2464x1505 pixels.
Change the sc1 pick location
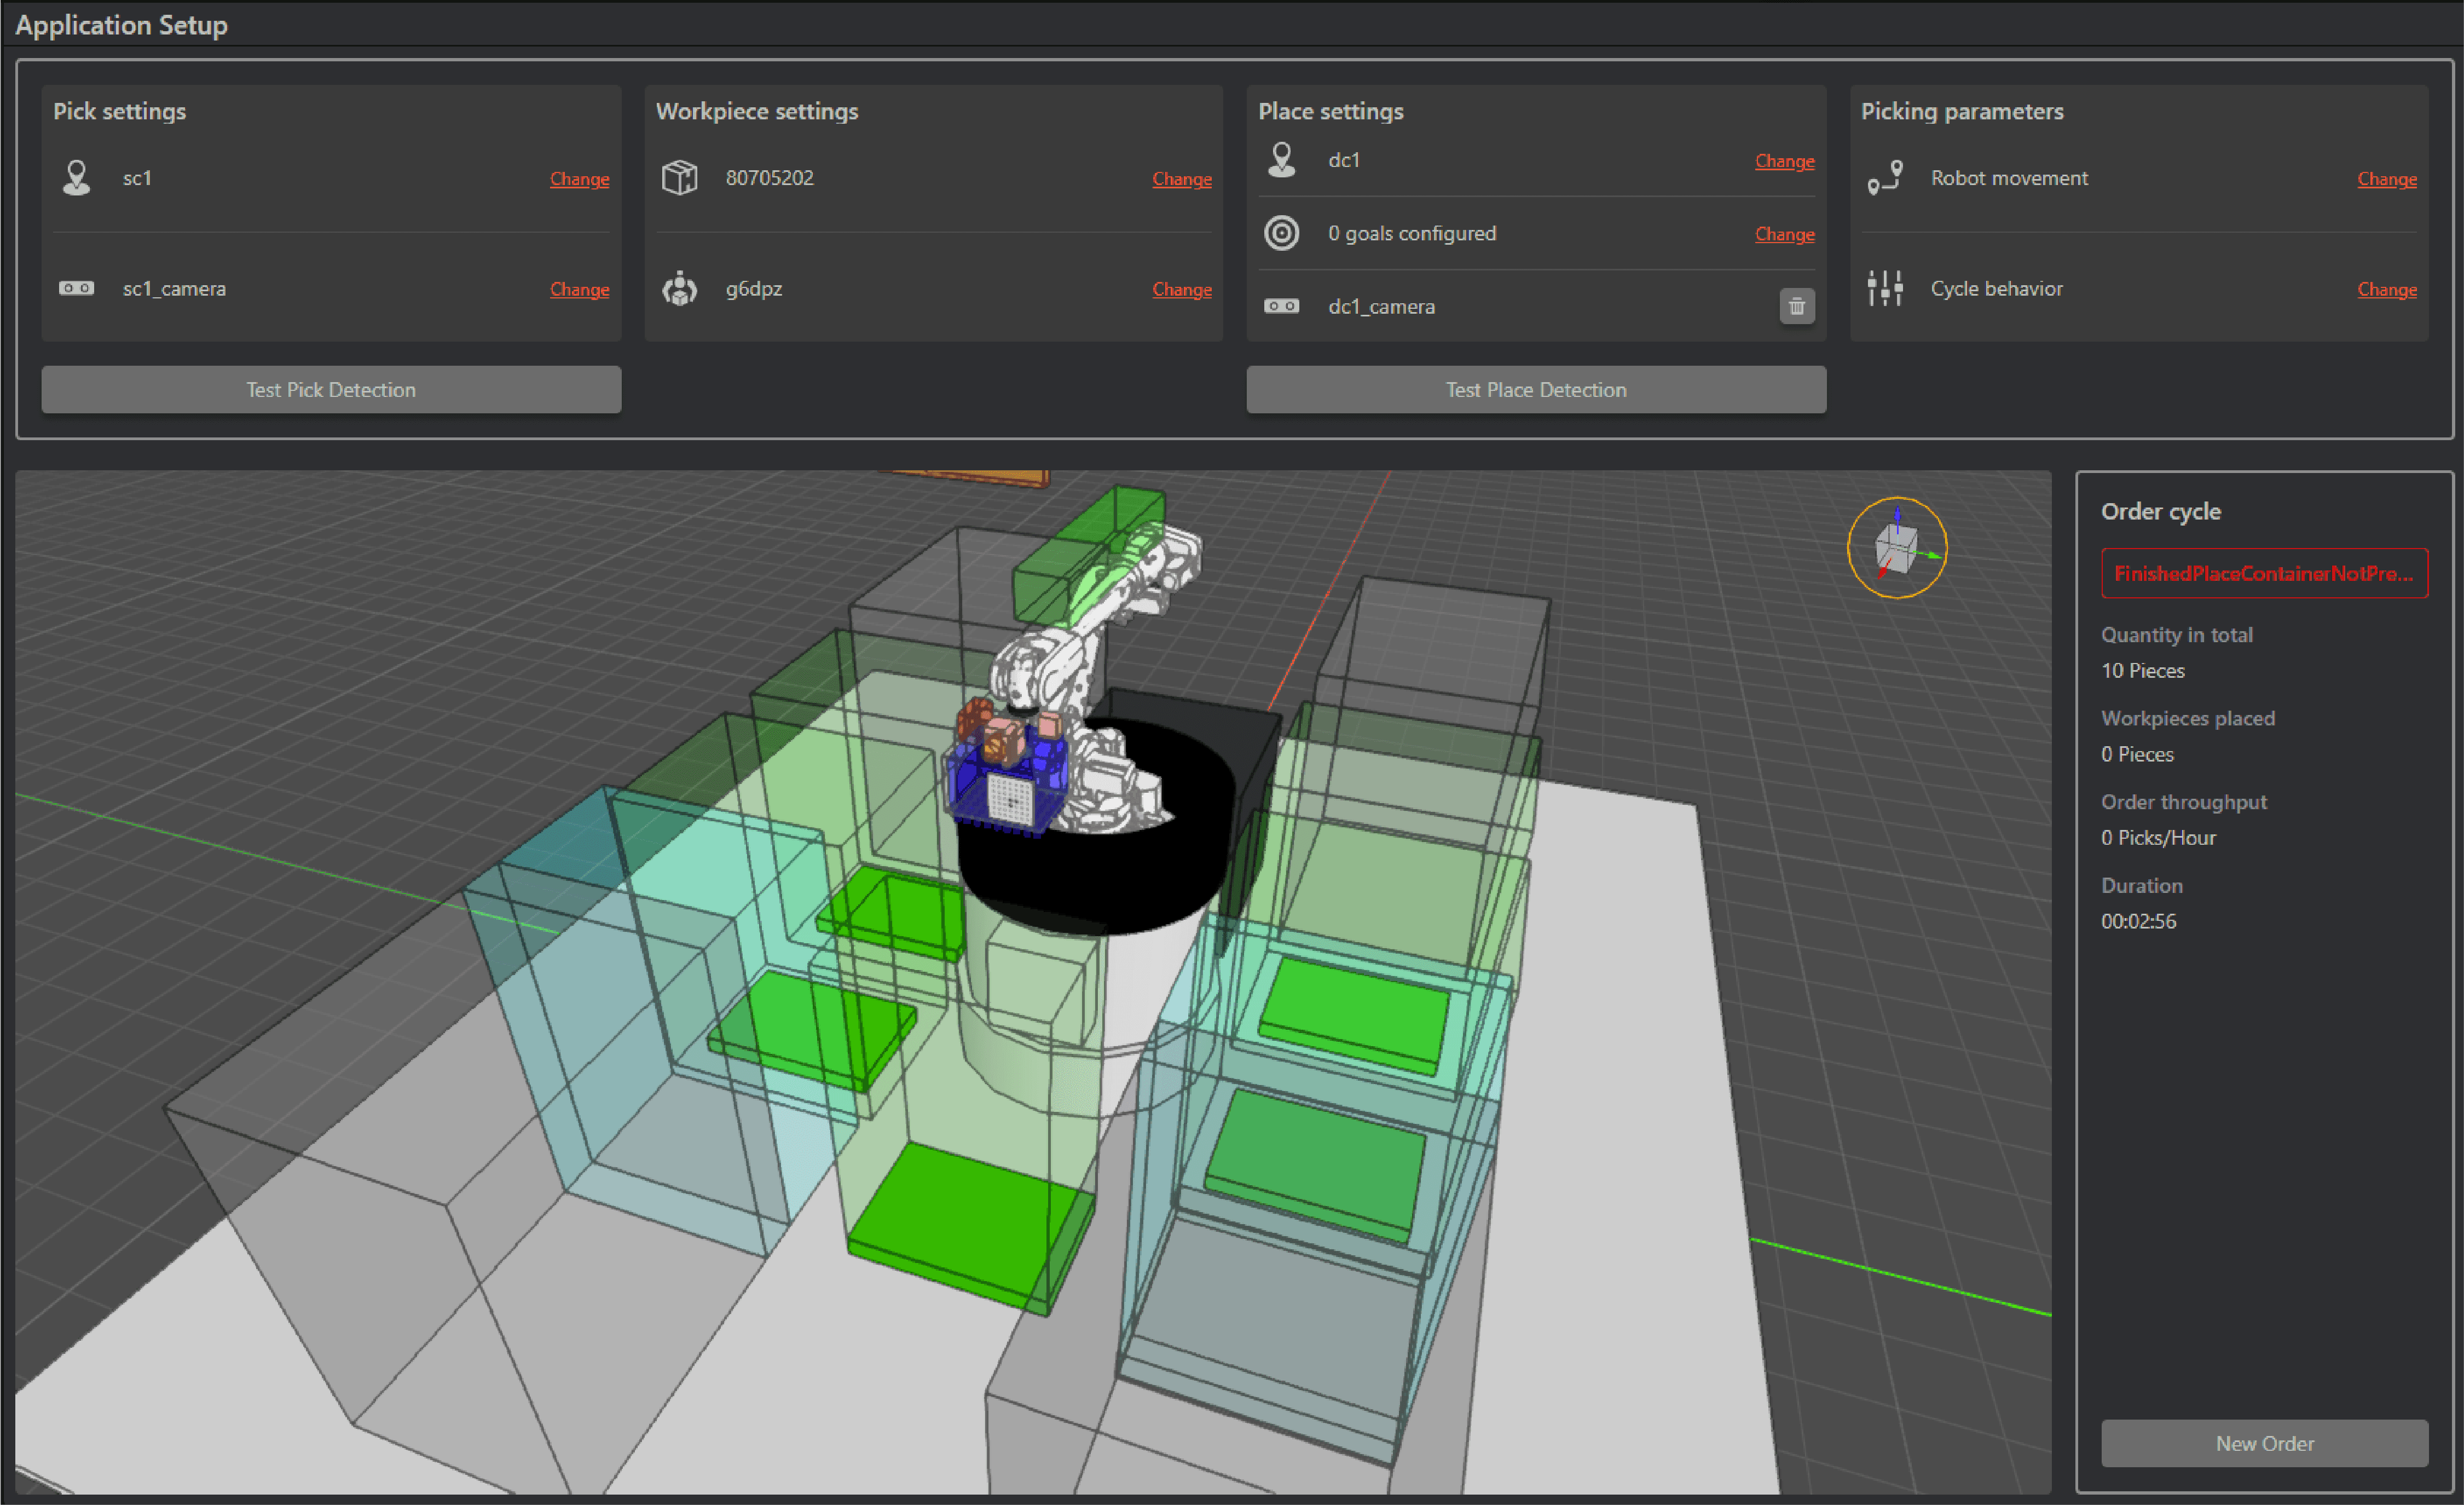(x=579, y=179)
